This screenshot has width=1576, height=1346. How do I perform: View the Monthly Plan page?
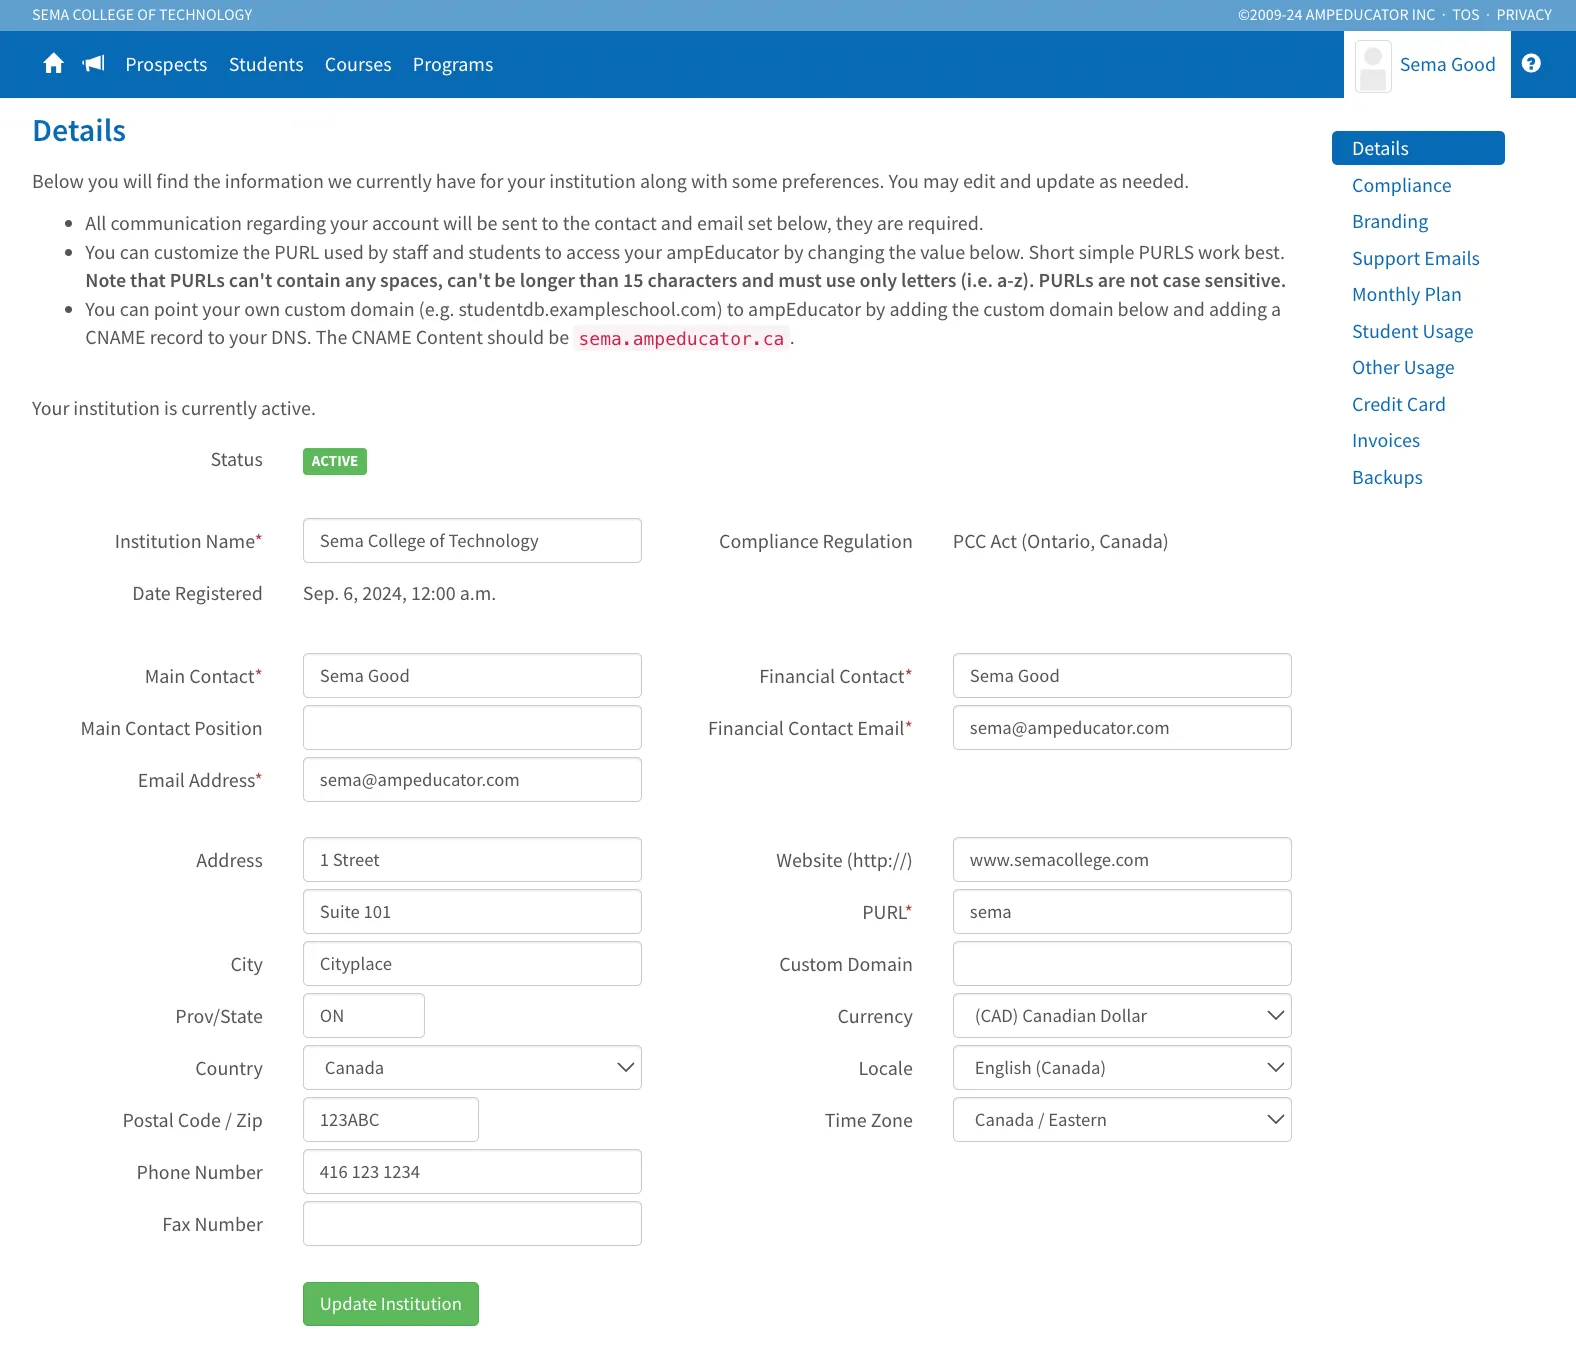point(1406,294)
